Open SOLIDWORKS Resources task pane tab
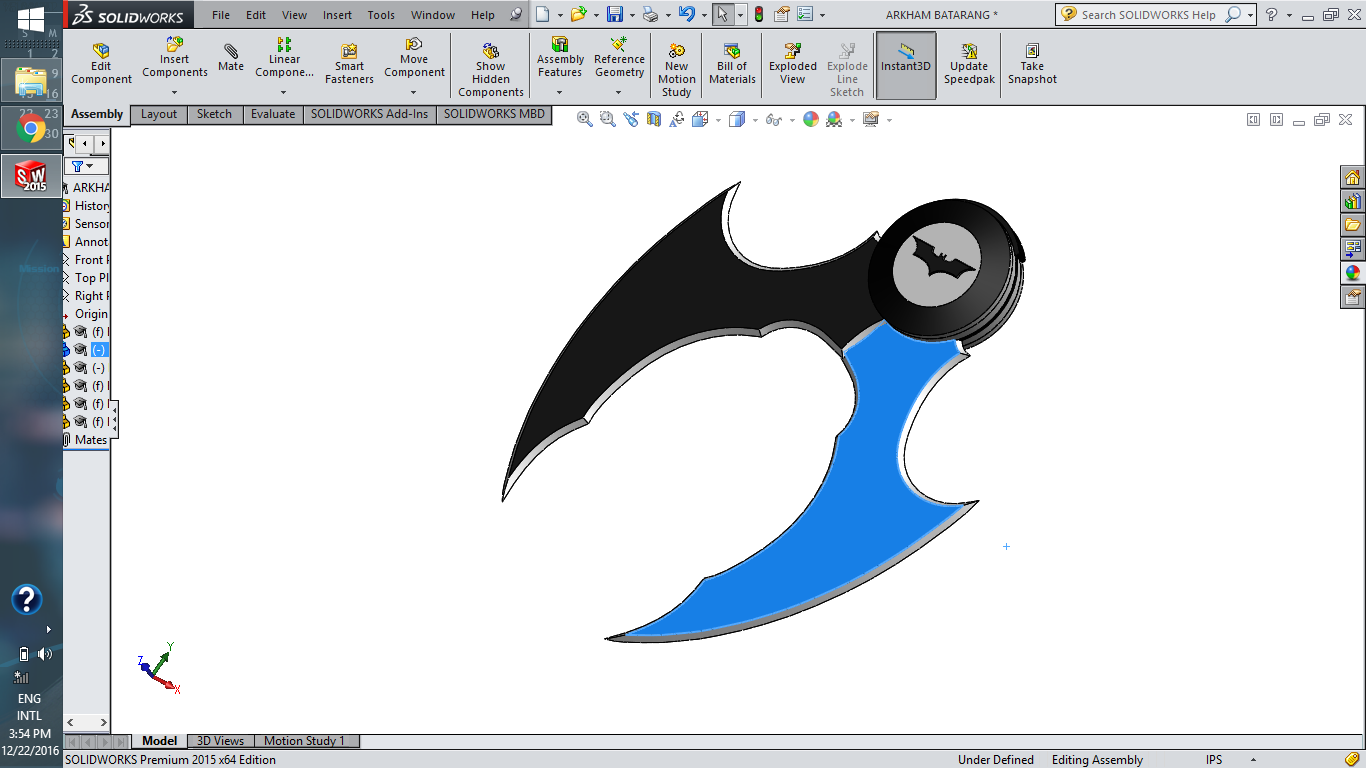The image size is (1366, 768). click(x=1353, y=177)
